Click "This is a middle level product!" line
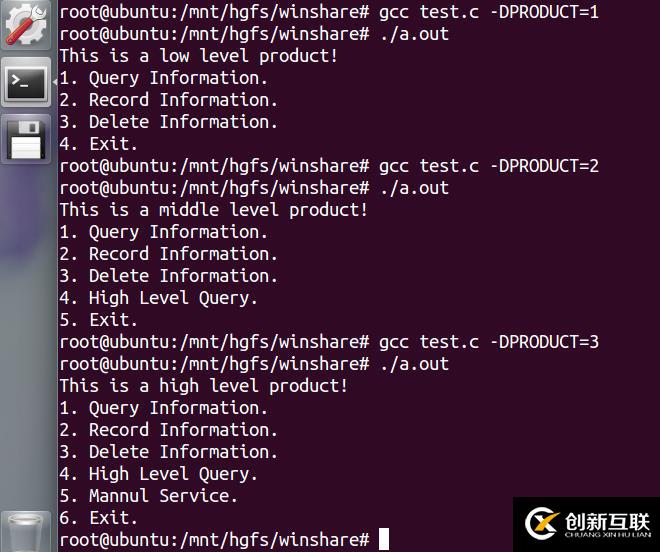This screenshot has width=660, height=552. pos(213,210)
